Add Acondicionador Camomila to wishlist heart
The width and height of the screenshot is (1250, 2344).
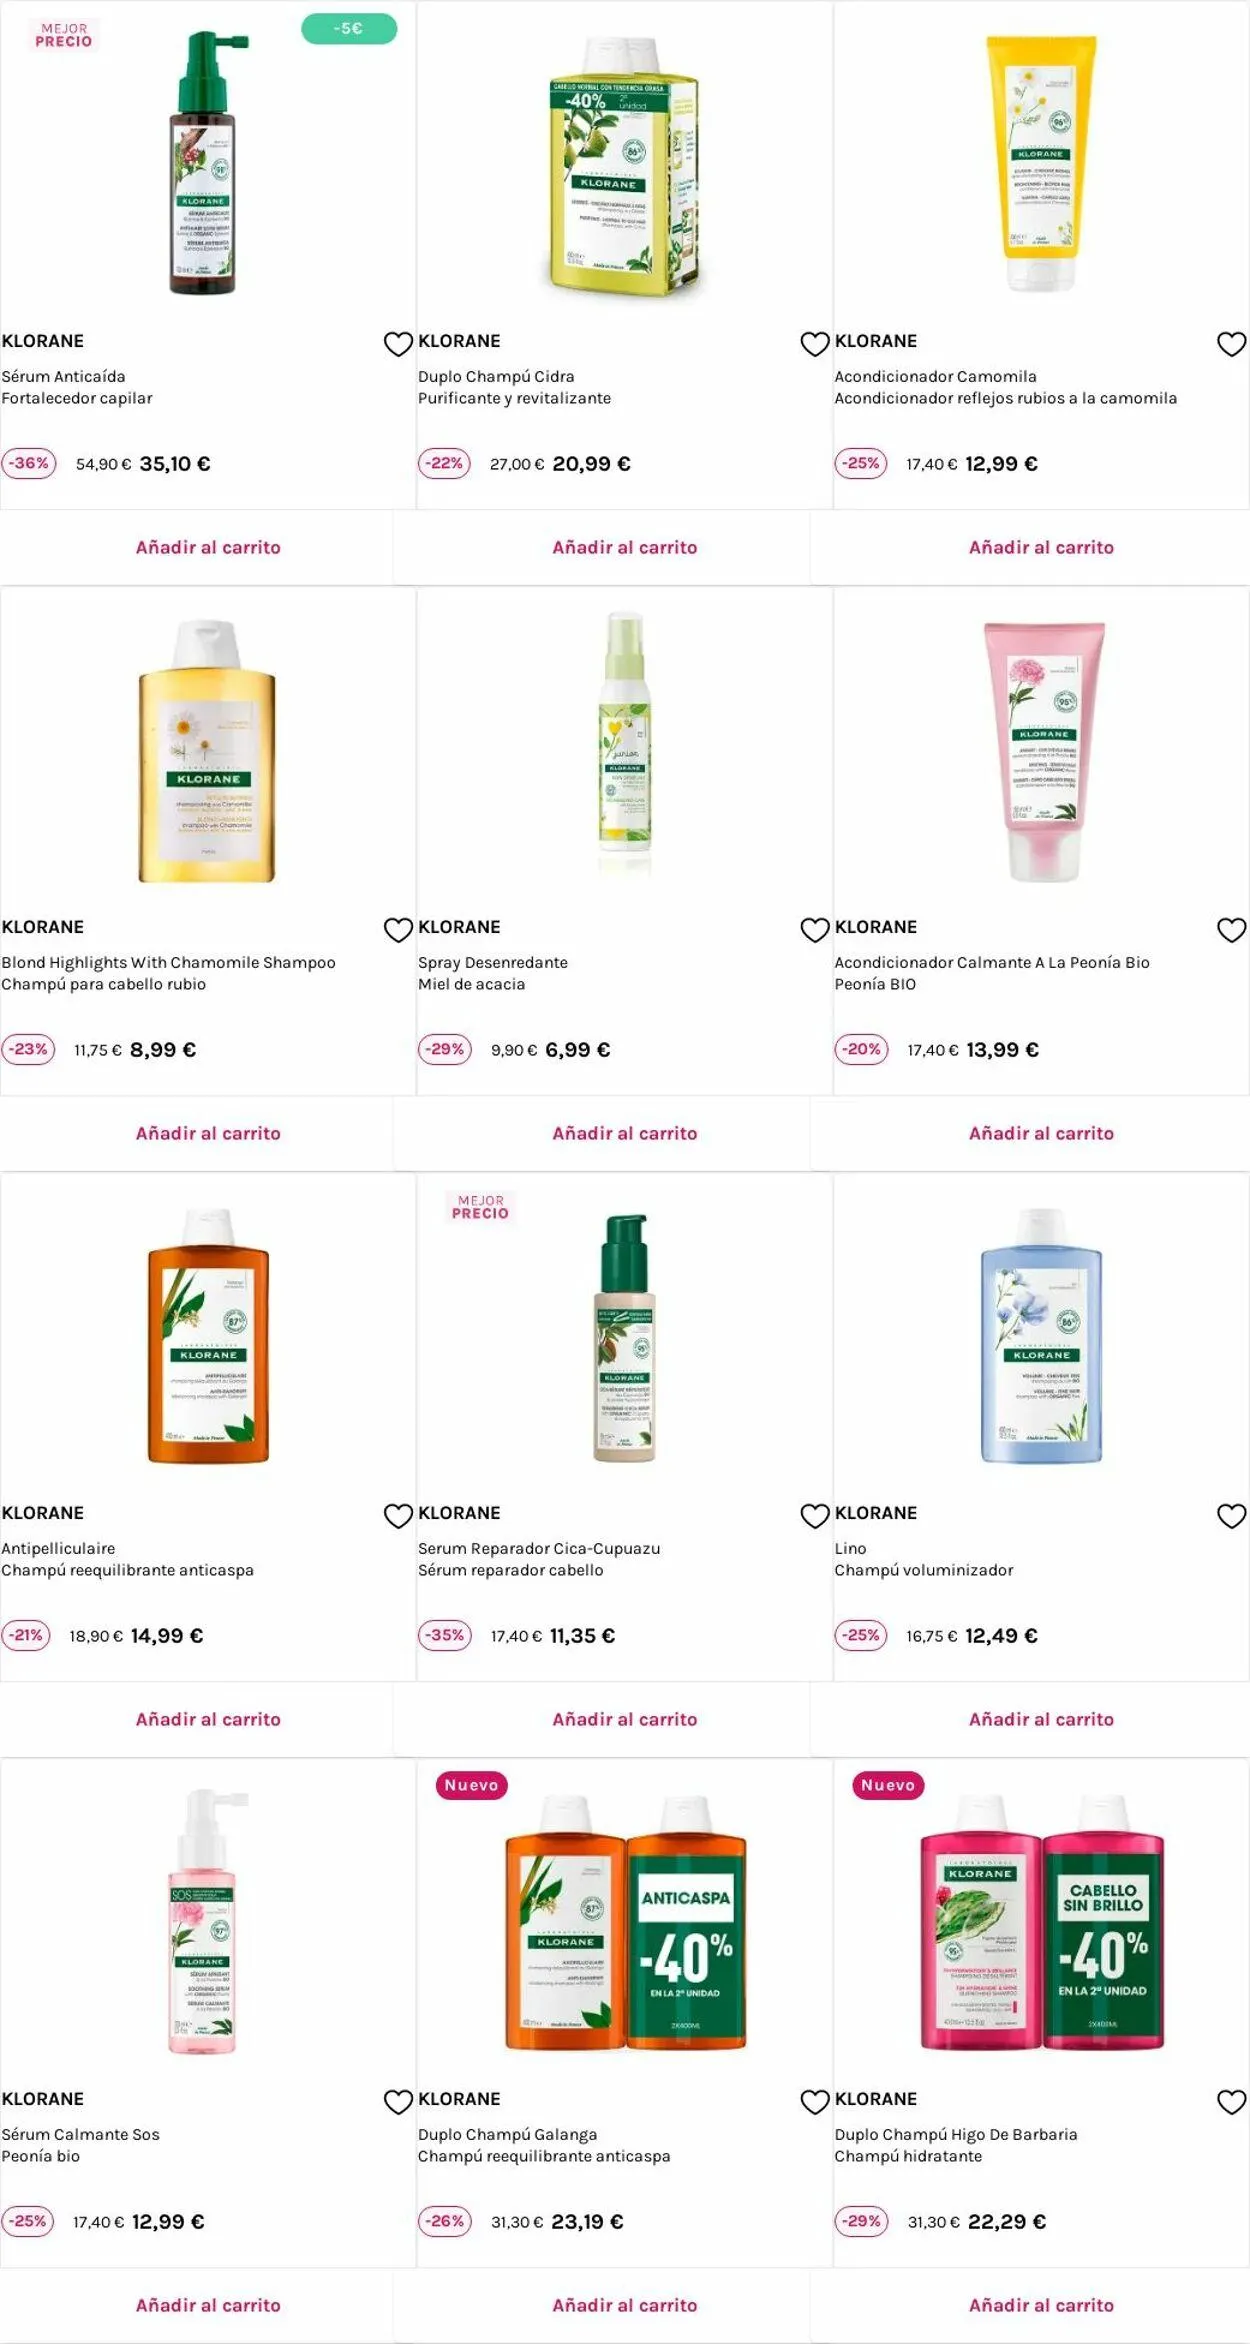(1231, 344)
